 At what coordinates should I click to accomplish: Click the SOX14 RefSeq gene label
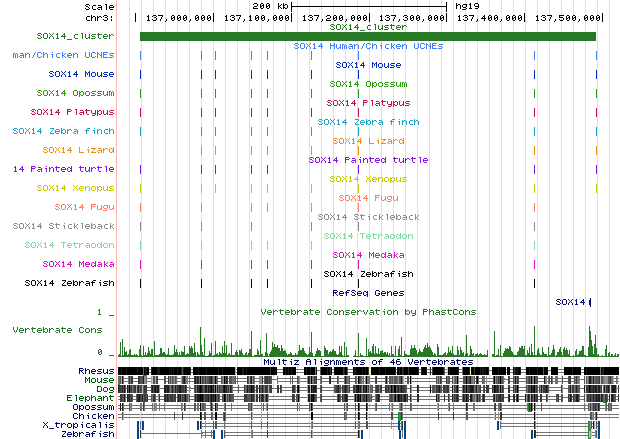[571, 302]
